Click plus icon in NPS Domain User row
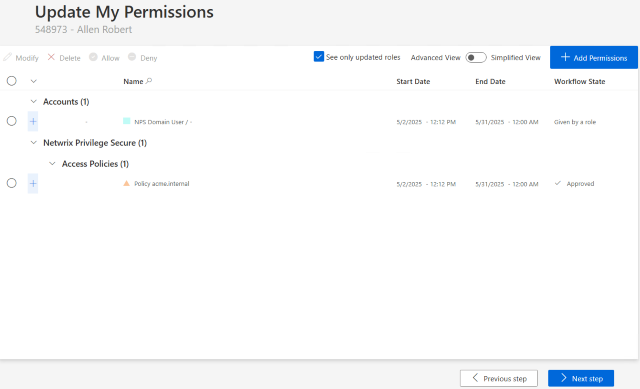640x389 pixels. (x=33, y=121)
